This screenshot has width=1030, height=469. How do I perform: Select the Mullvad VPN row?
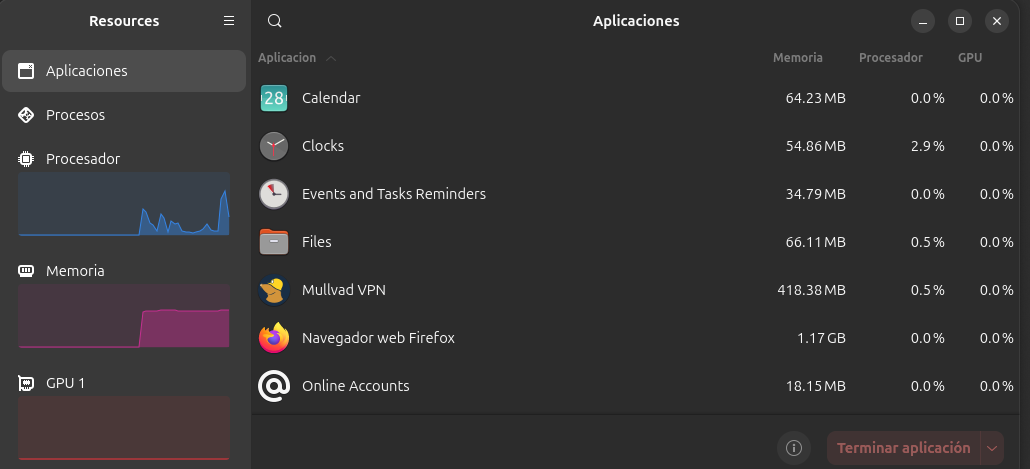(637, 290)
